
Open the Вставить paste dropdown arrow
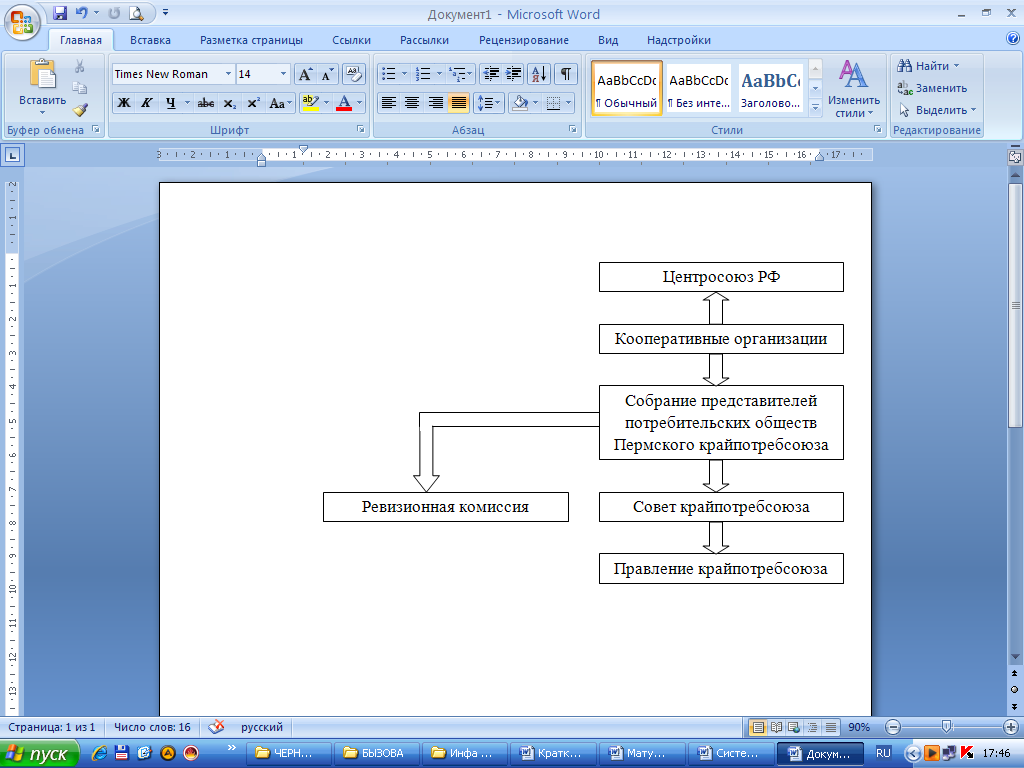(x=42, y=112)
